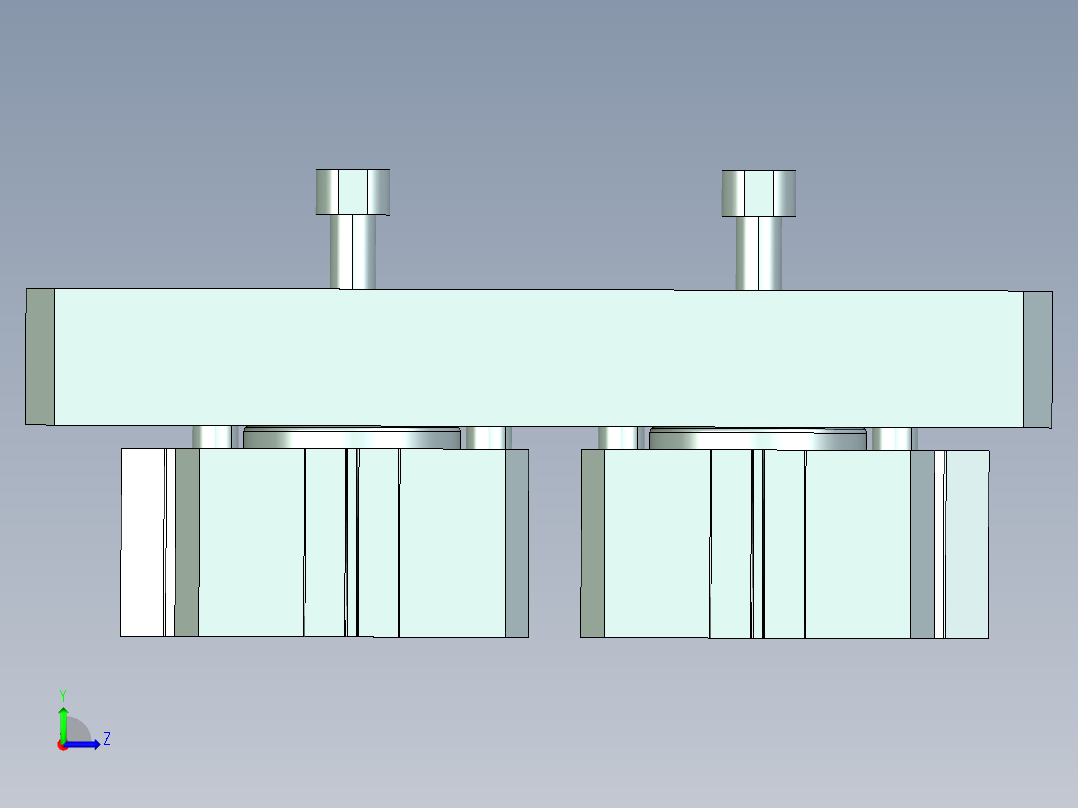Click the washer under the right screw
This screenshot has width=1078, height=808.
click(x=756, y=435)
